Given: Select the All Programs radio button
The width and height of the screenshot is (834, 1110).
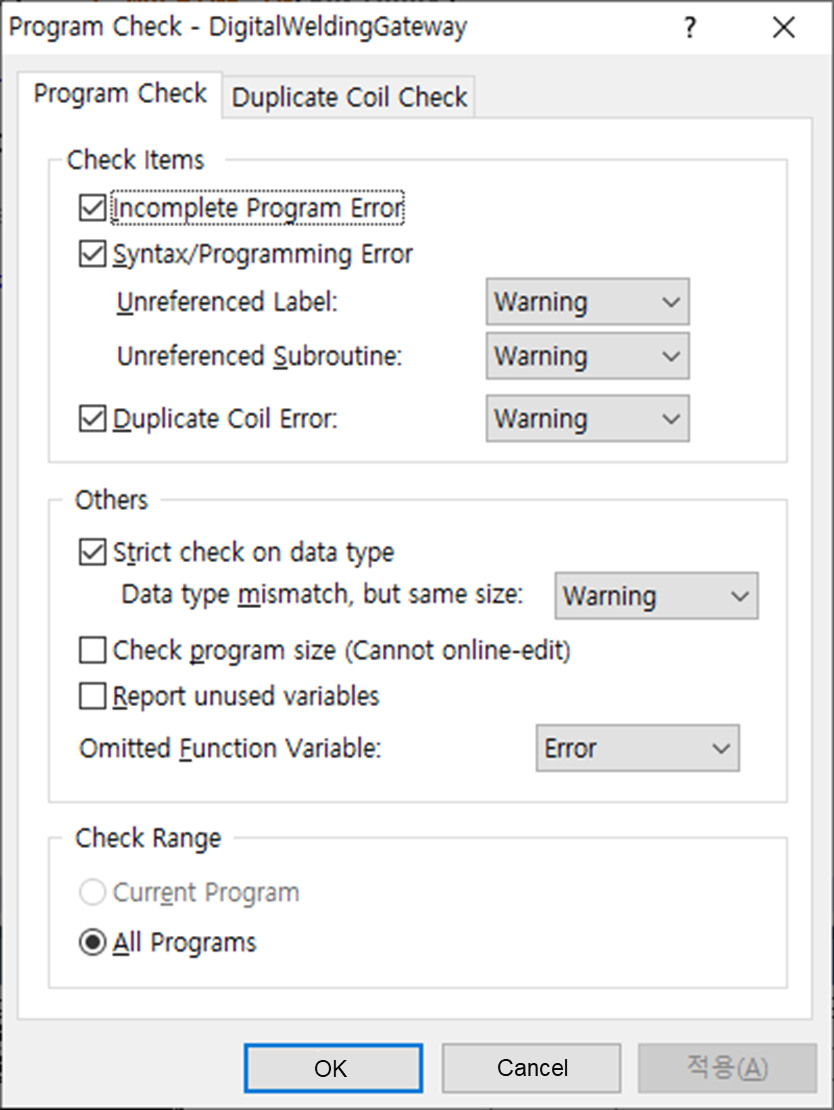Looking at the screenshot, I should coord(93,943).
